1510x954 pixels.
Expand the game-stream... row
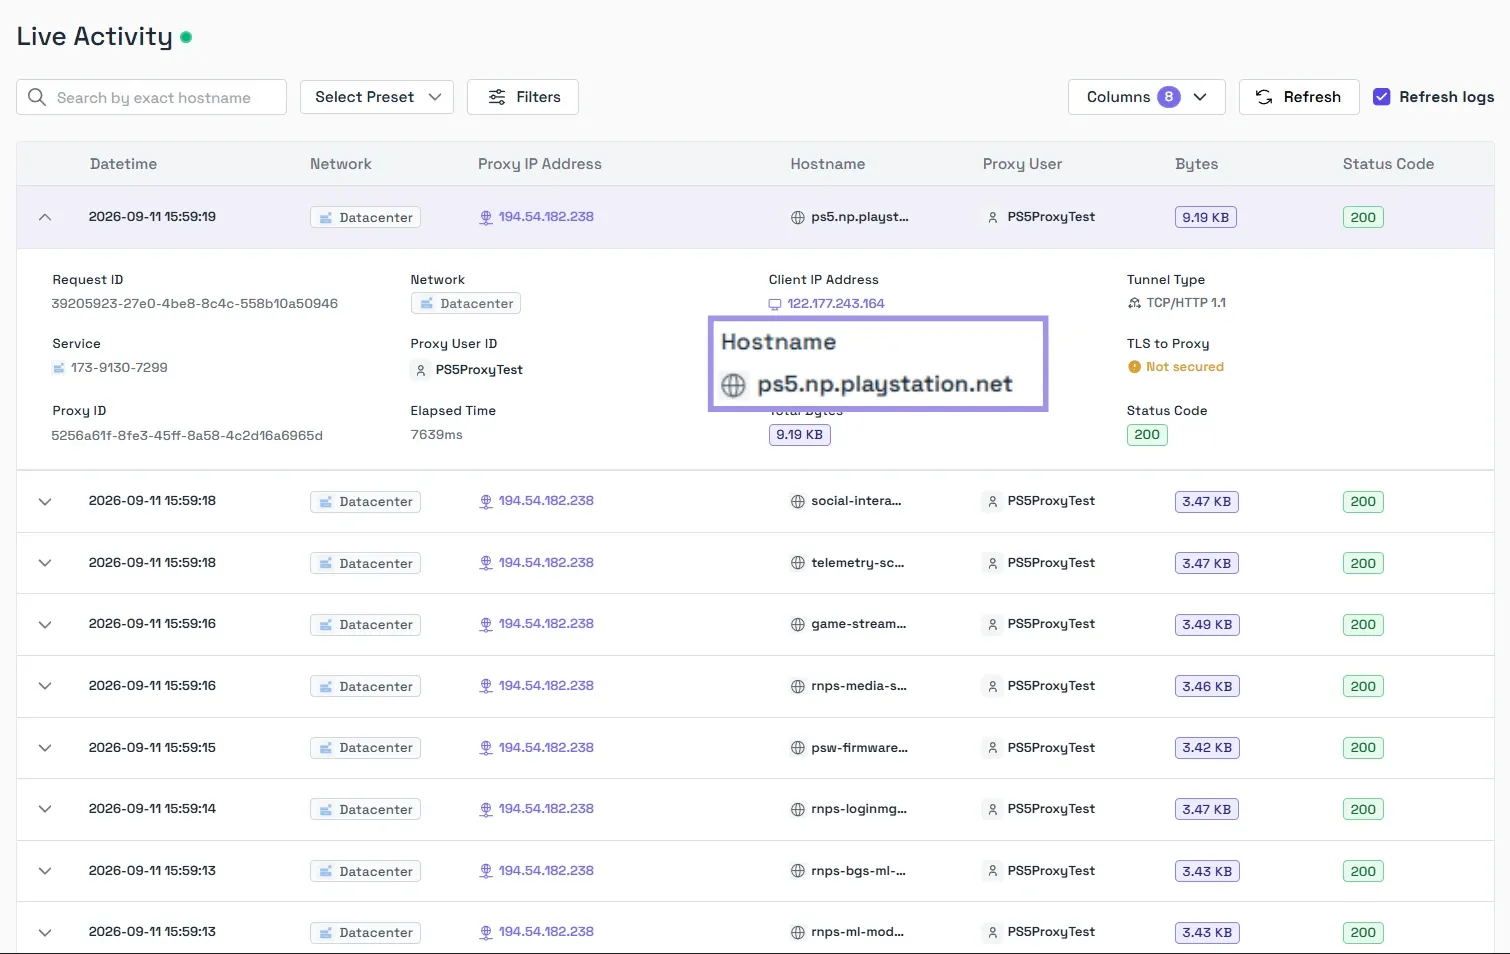(x=45, y=624)
